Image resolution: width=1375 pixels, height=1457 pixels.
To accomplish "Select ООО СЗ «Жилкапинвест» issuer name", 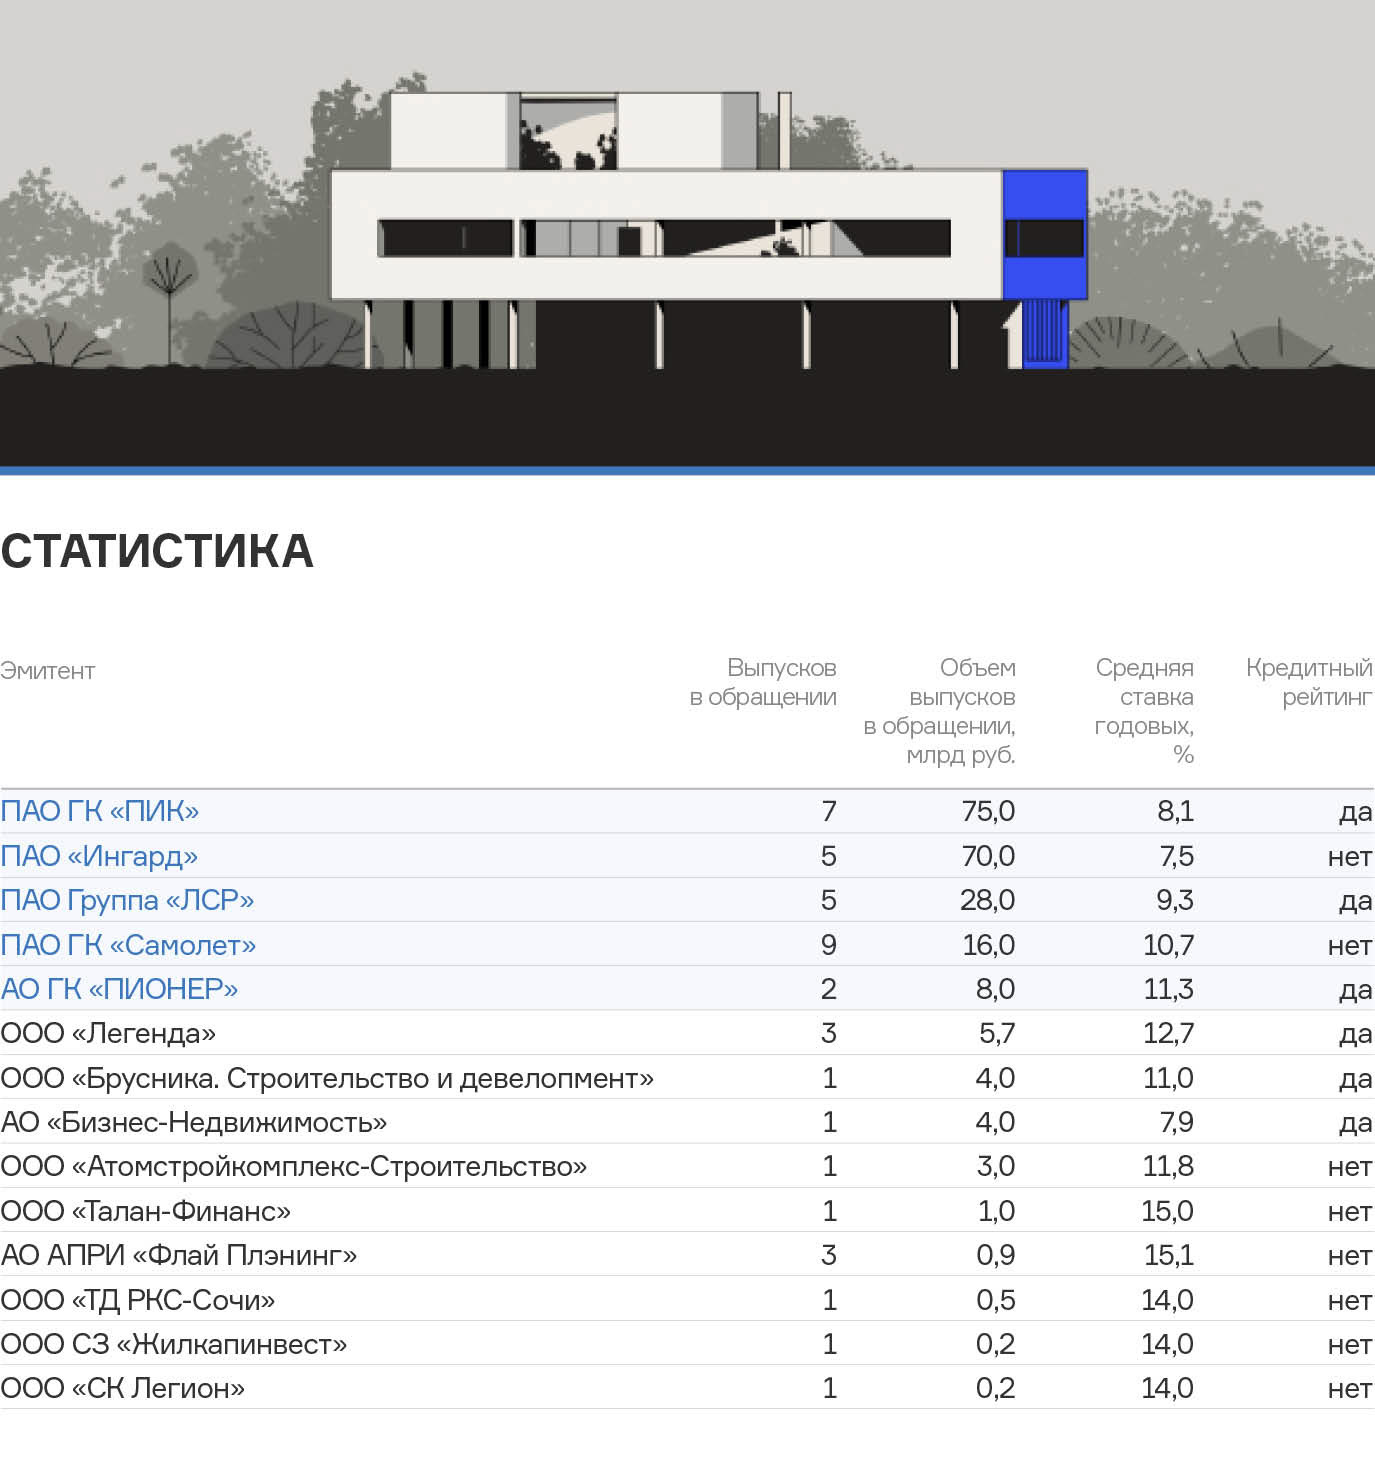I will [x=174, y=1344].
